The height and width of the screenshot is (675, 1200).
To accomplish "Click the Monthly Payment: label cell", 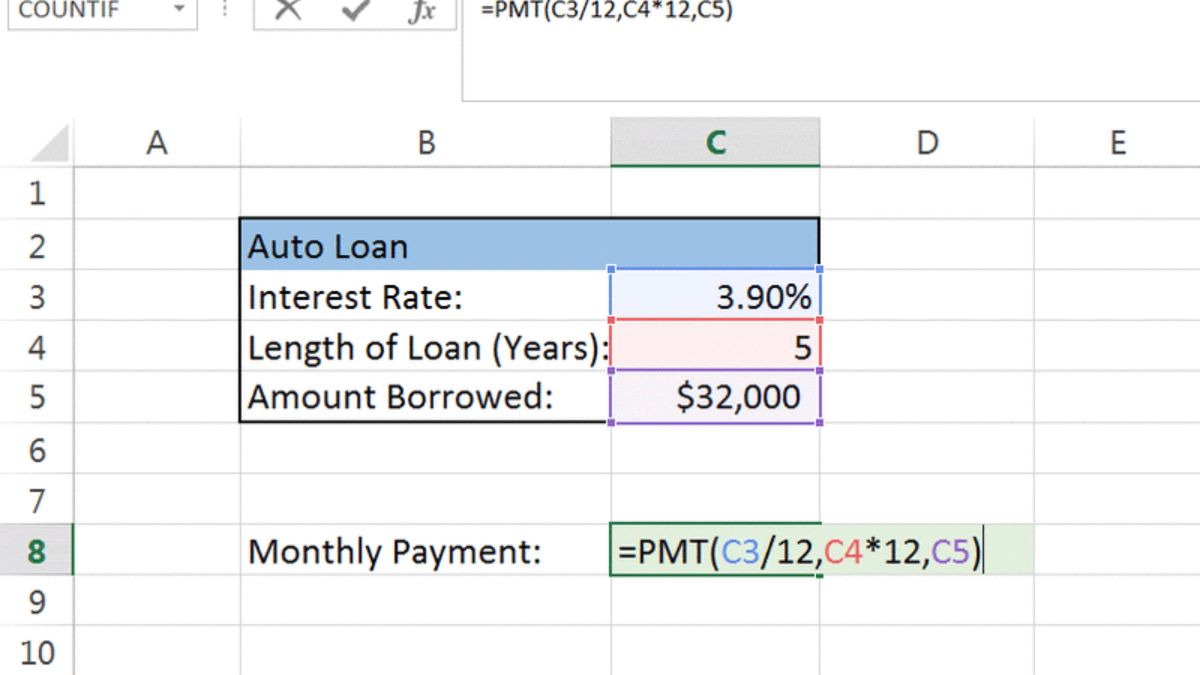I will click(x=425, y=551).
